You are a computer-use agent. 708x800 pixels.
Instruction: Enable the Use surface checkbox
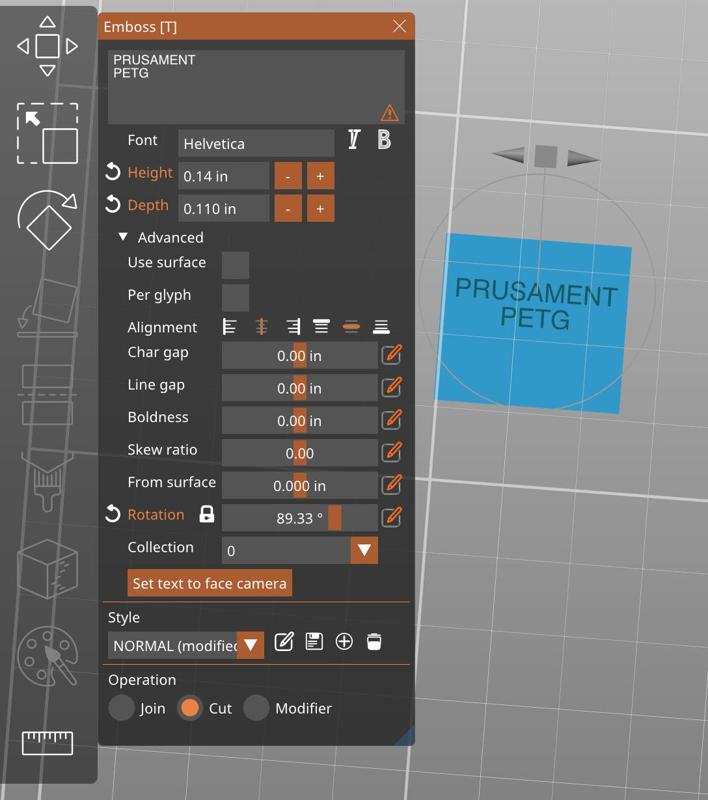click(236, 265)
